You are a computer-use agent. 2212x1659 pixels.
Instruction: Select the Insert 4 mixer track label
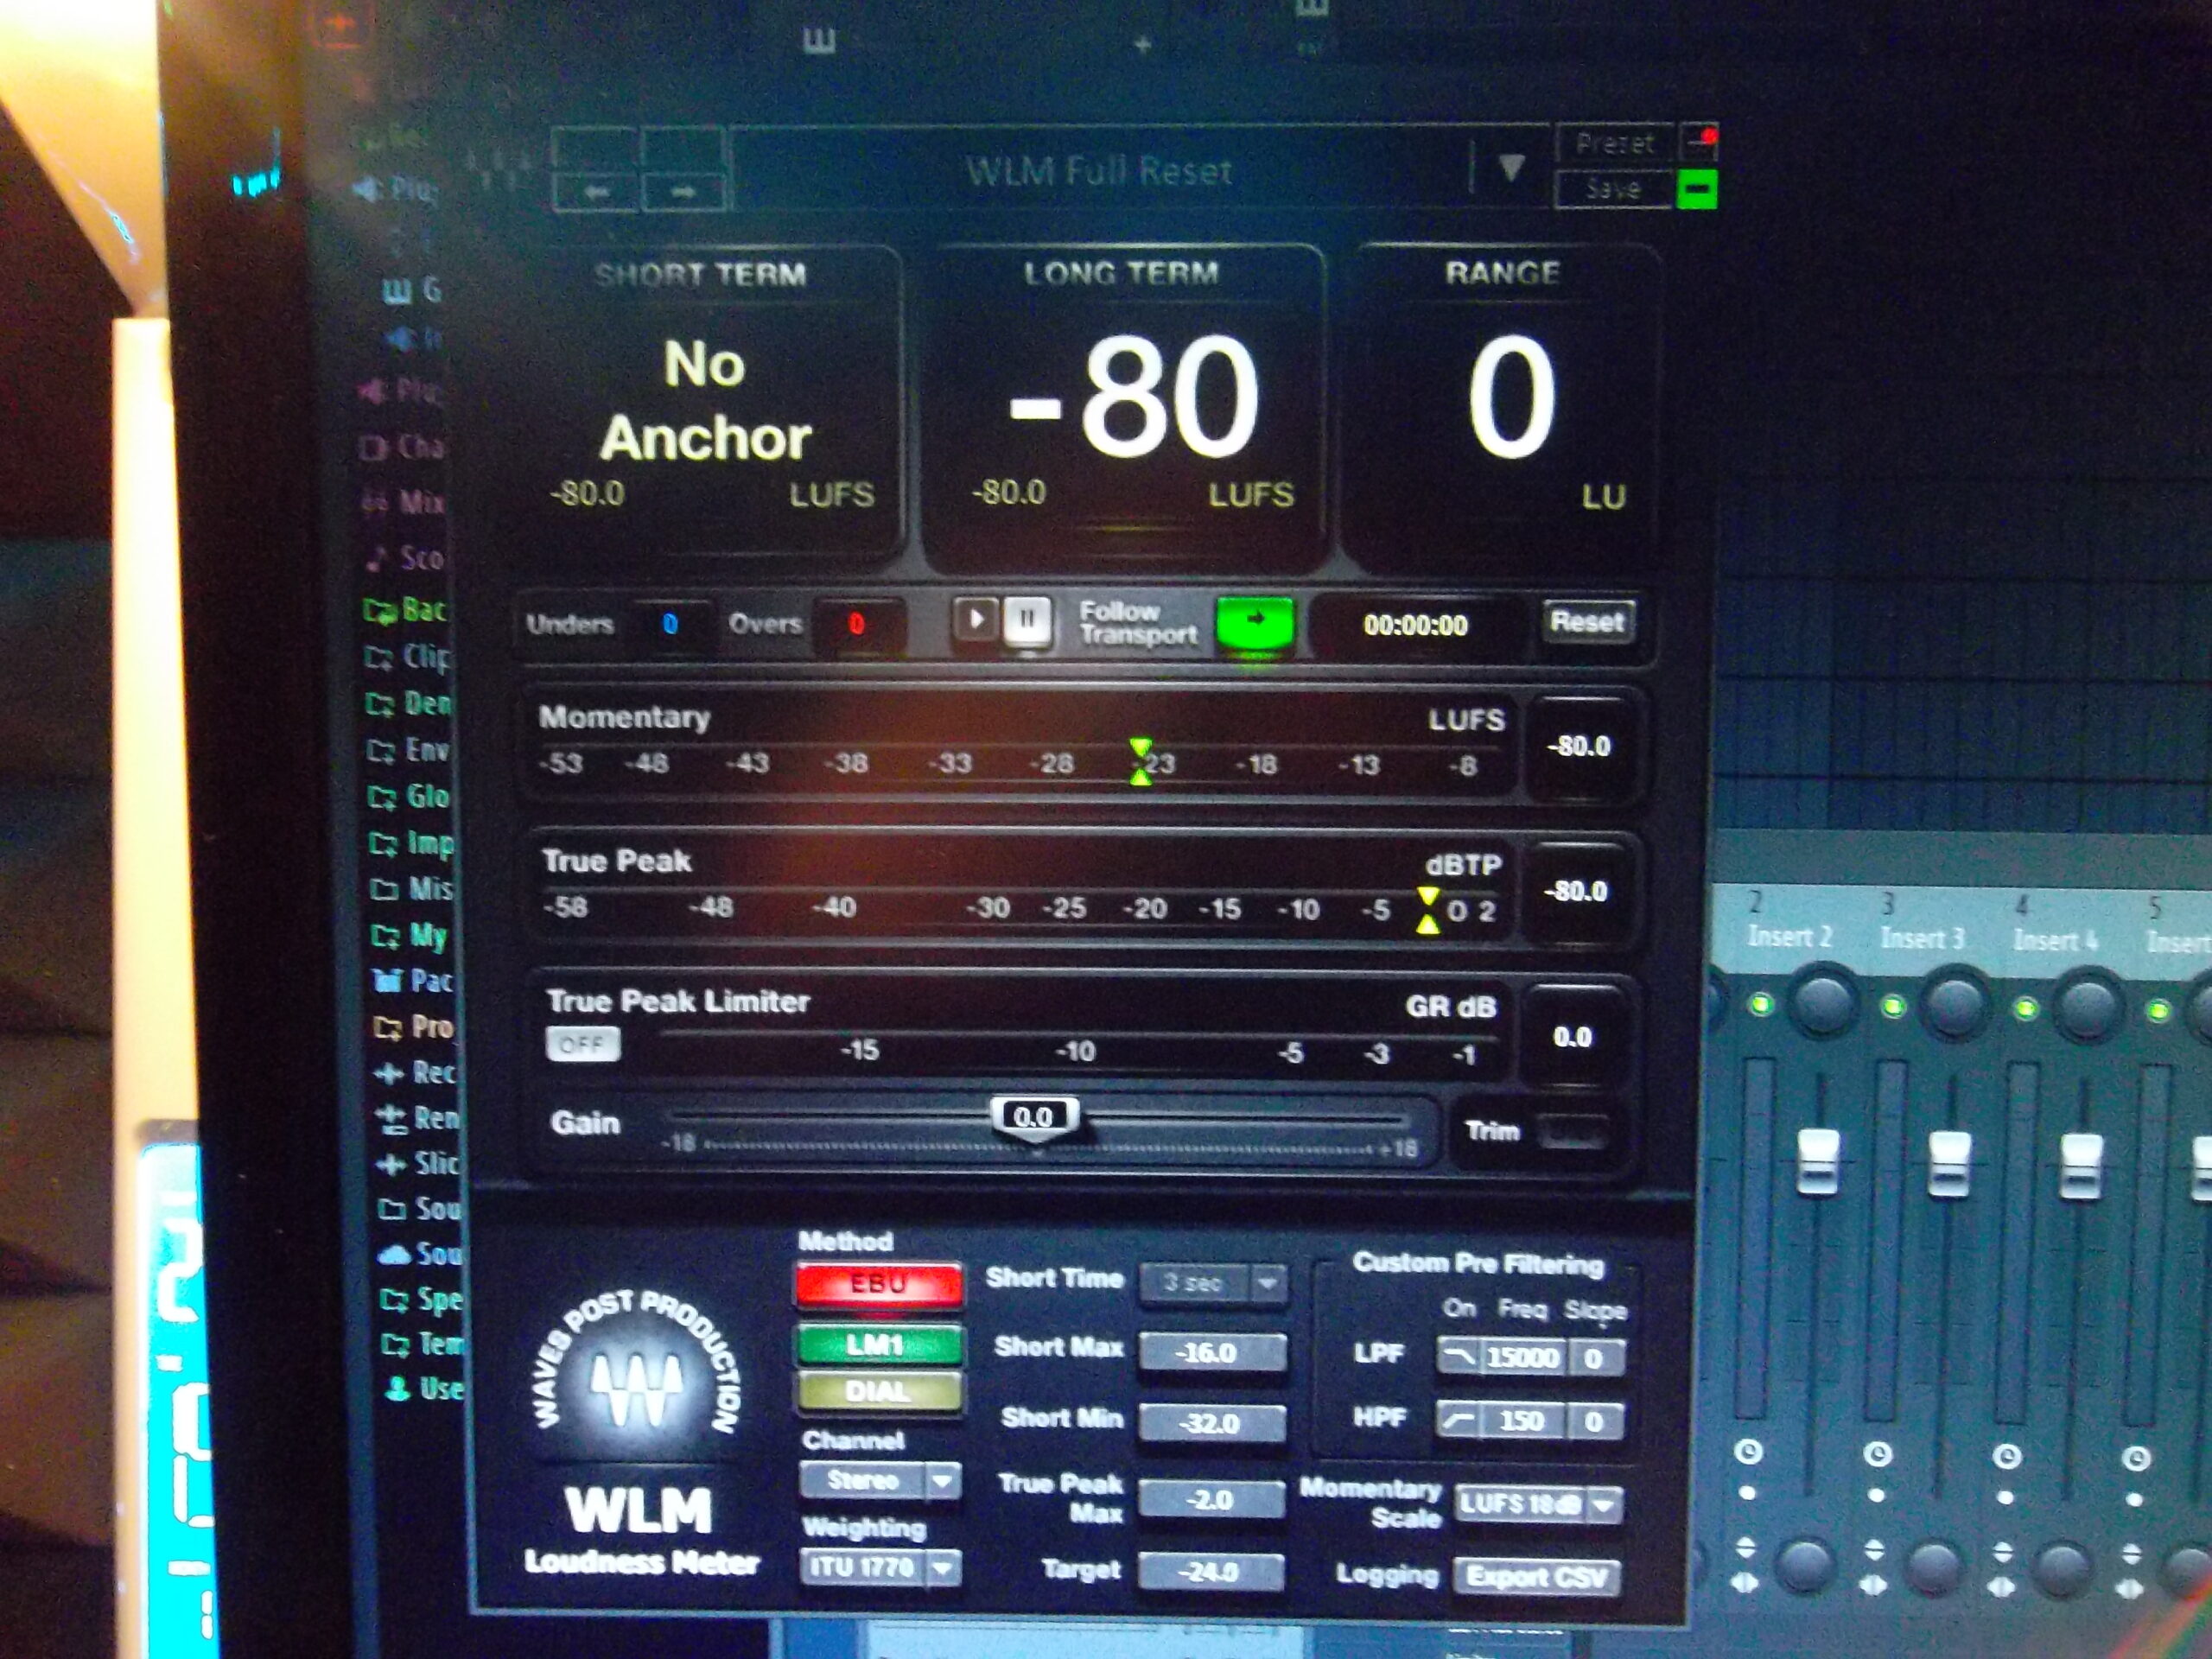[2055, 940]
